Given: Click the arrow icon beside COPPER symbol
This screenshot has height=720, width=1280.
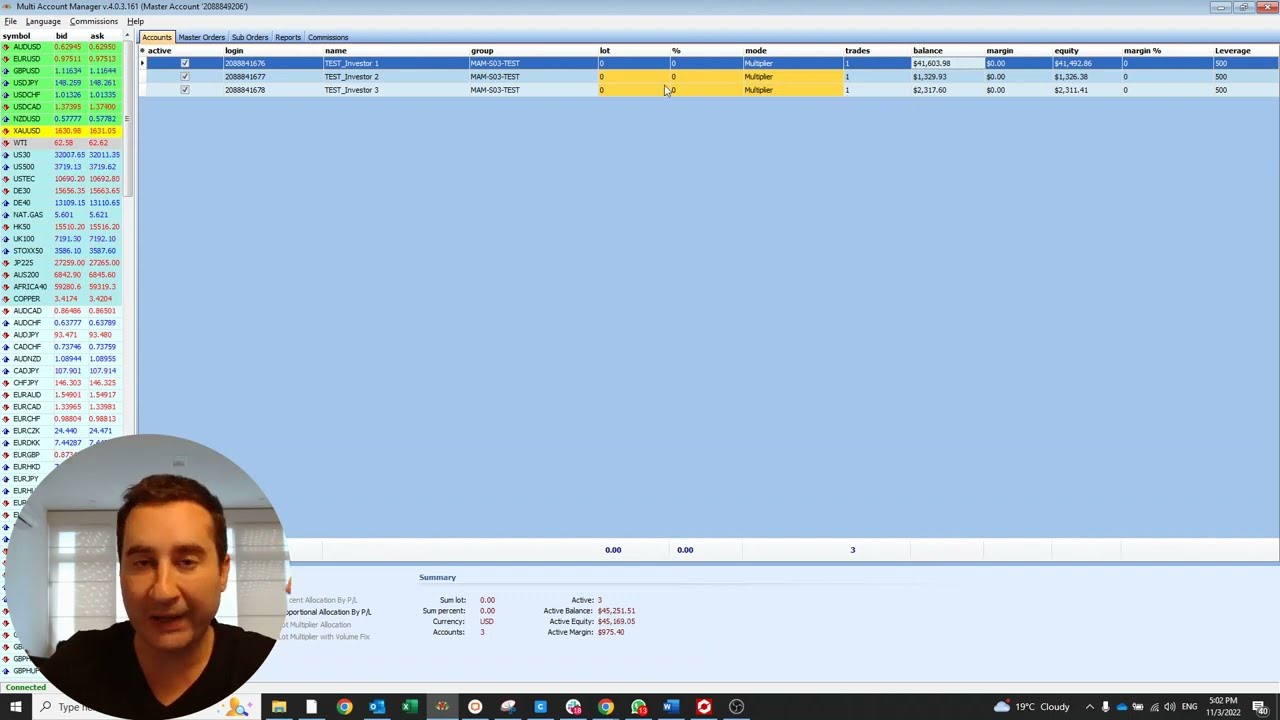Looking at the screenshot, I should (x=6, y=299).
